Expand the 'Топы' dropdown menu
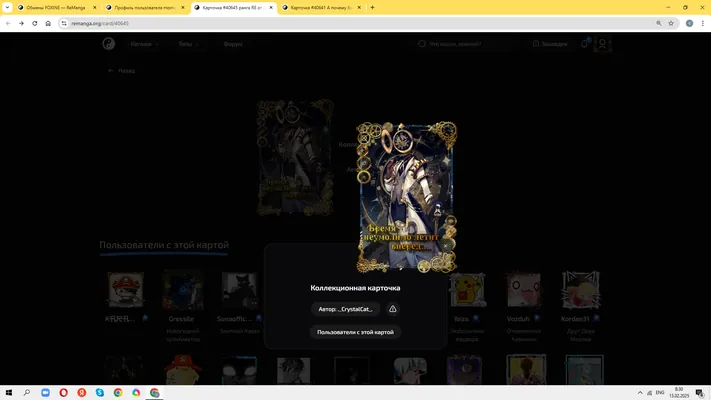Viewport: 711px width, 400px height. [x=188, y=44]
